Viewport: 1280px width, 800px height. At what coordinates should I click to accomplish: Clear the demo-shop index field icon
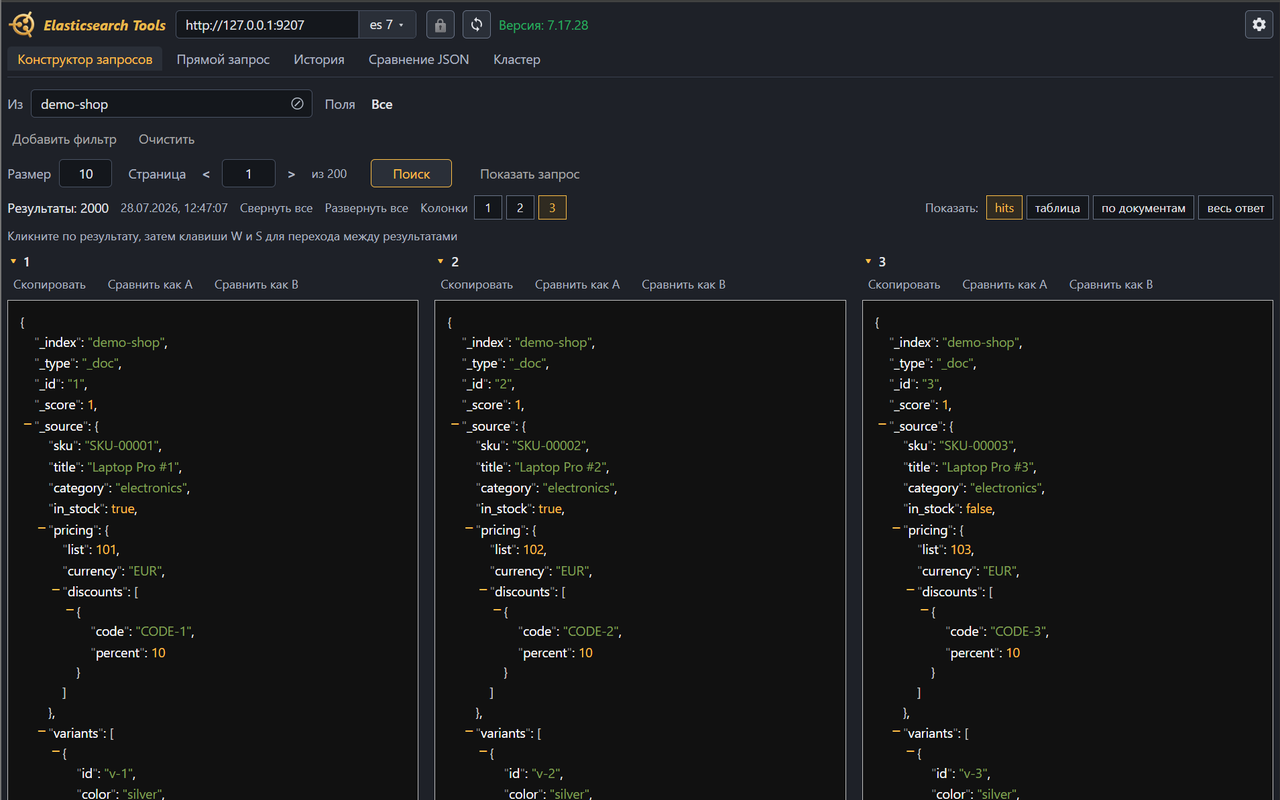297,104
